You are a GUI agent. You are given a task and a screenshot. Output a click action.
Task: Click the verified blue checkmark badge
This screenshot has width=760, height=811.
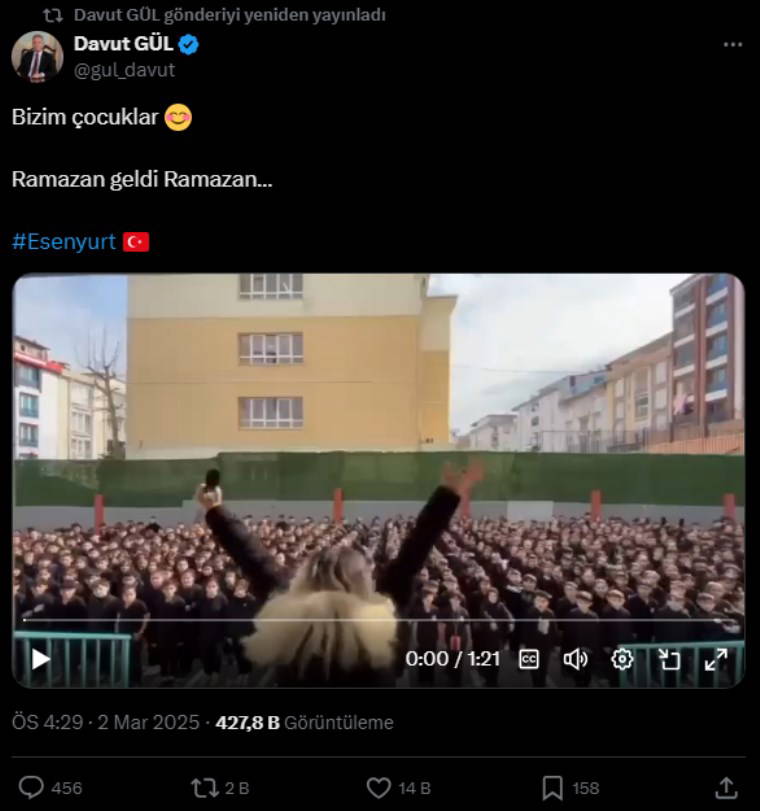point(188,44)
